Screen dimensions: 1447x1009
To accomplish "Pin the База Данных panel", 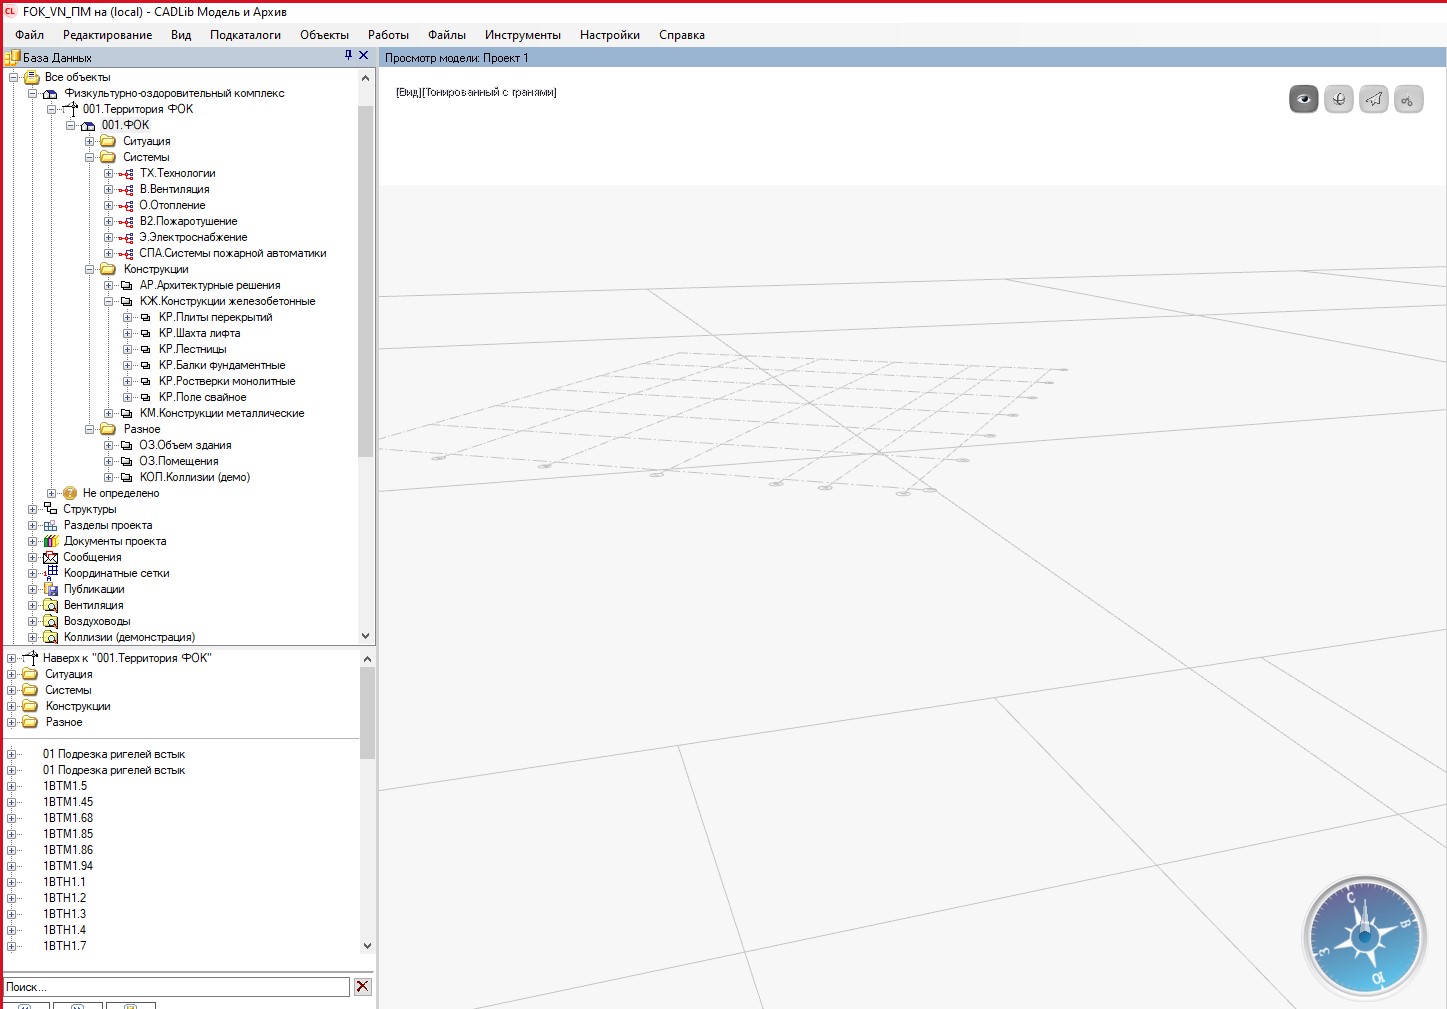I will tap(348, 56).
